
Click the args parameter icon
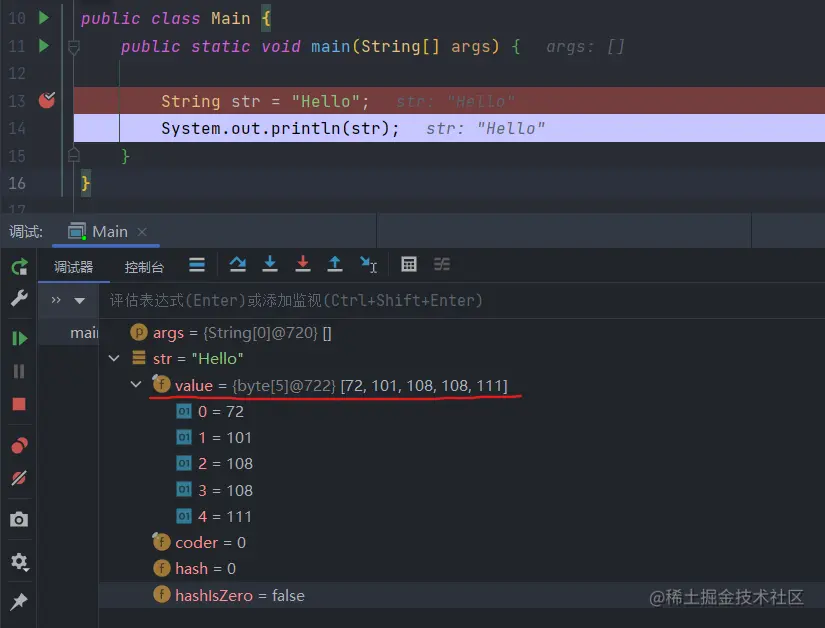[x=138, y=332]
